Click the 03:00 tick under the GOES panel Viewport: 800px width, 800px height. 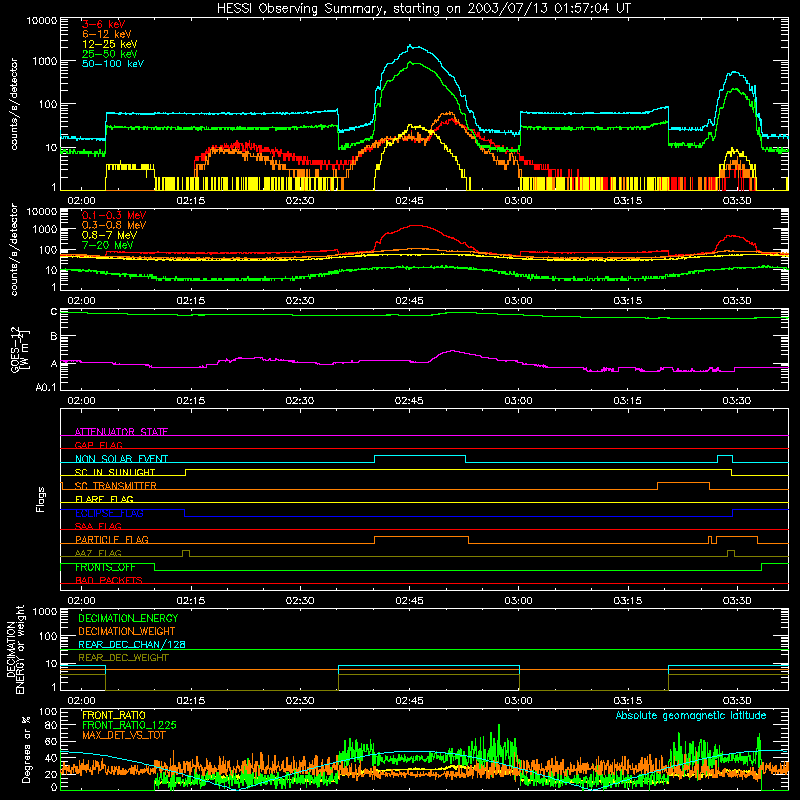coord(518,401)
